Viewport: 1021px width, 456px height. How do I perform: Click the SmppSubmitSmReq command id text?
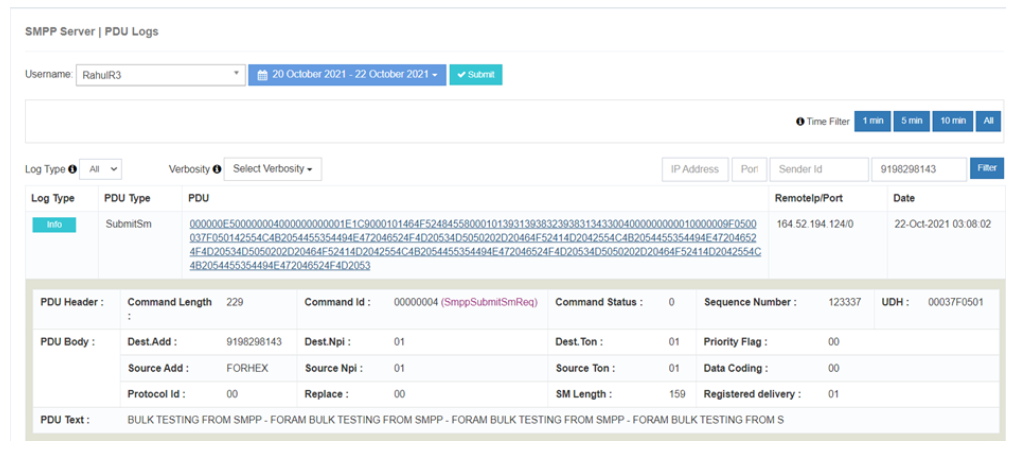click(x=489, y=302)
